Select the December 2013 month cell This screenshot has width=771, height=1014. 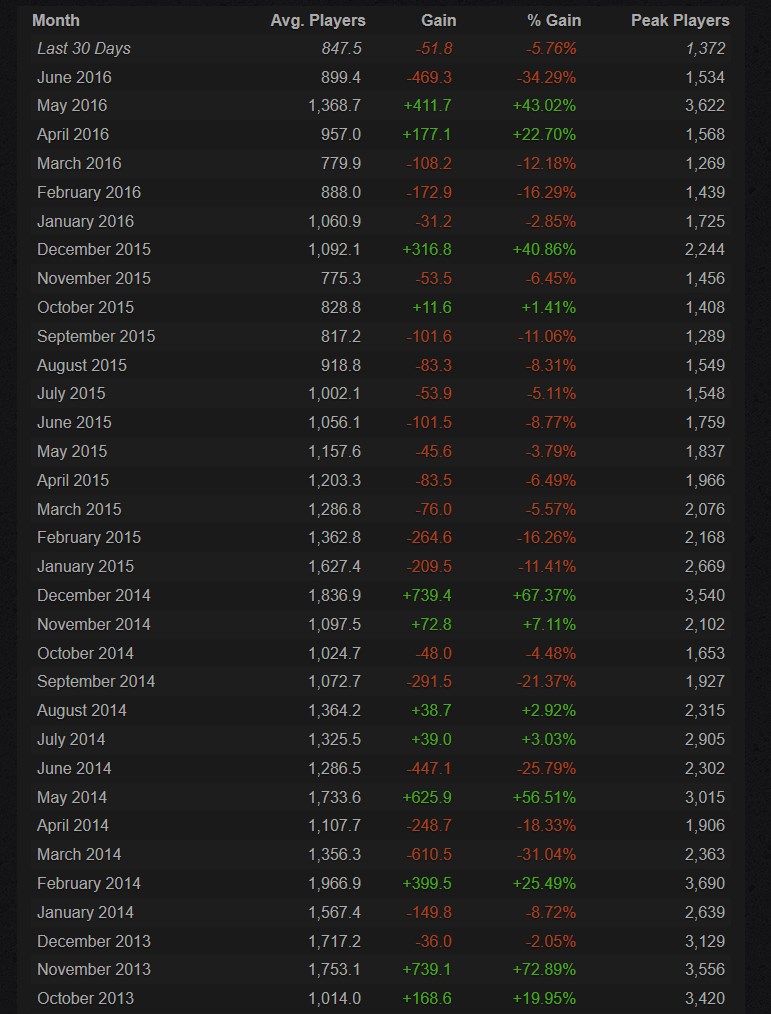[x=94, y=941]
